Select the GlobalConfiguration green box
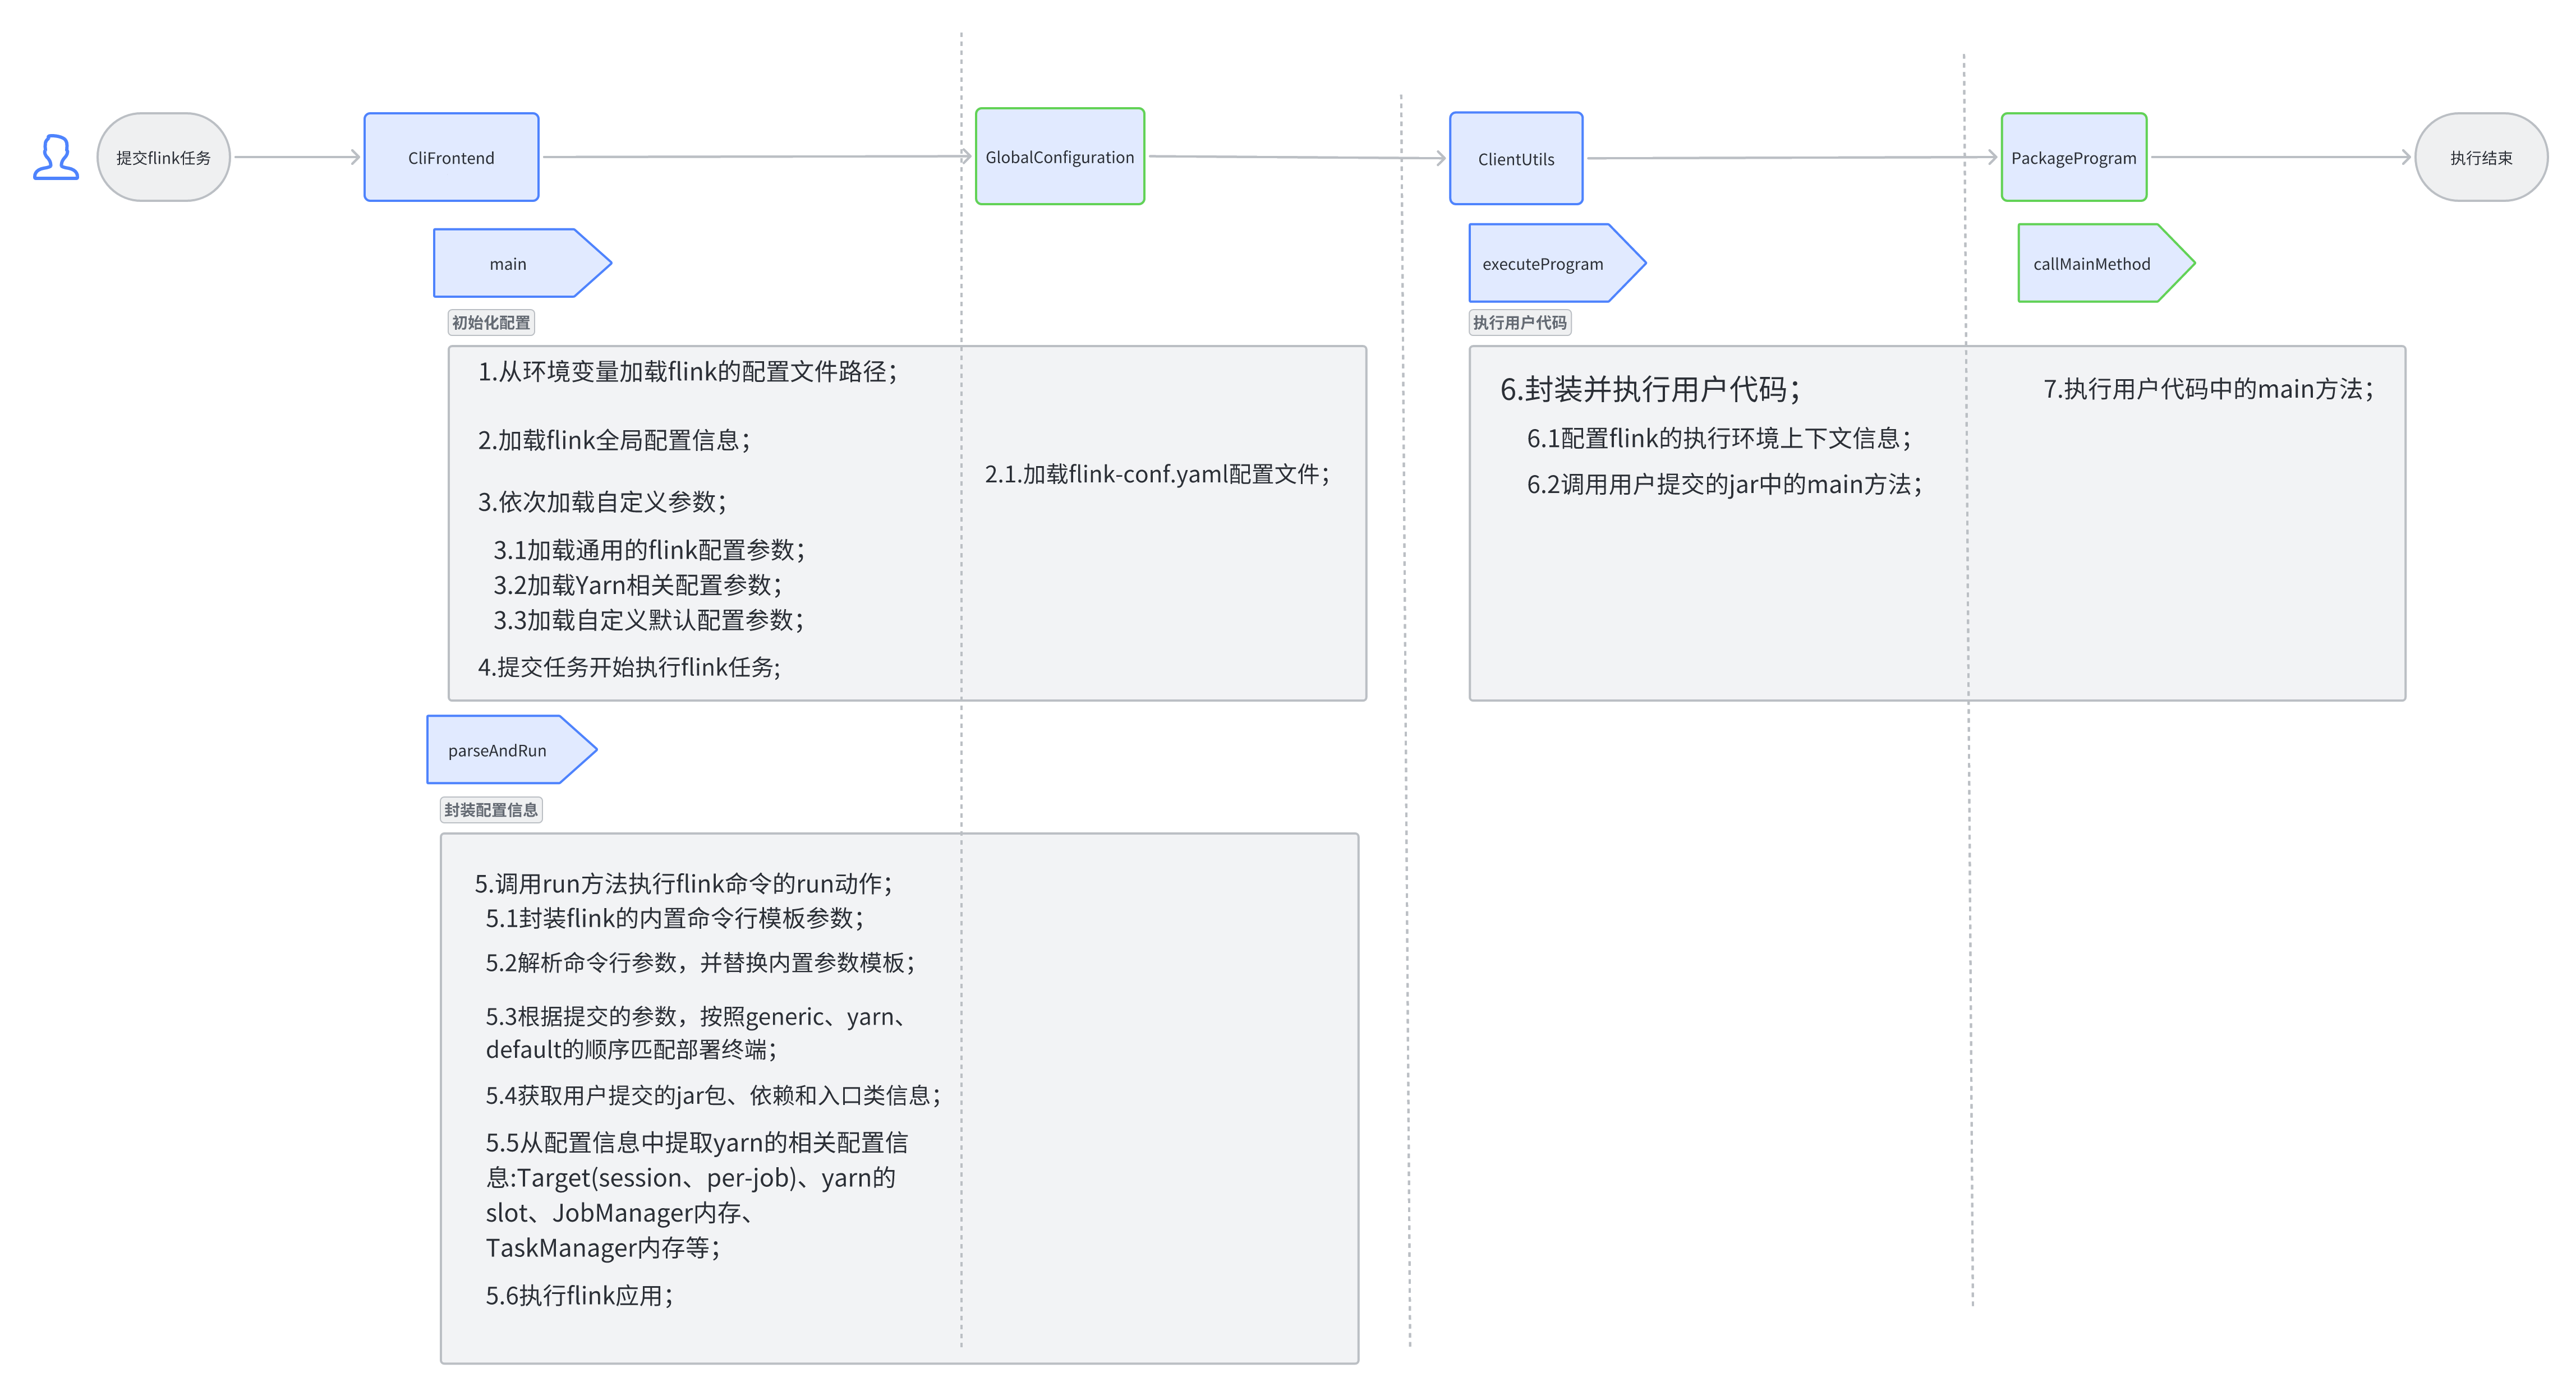This screenshot has width=2576, height=1391. [x=1059, y=157]
